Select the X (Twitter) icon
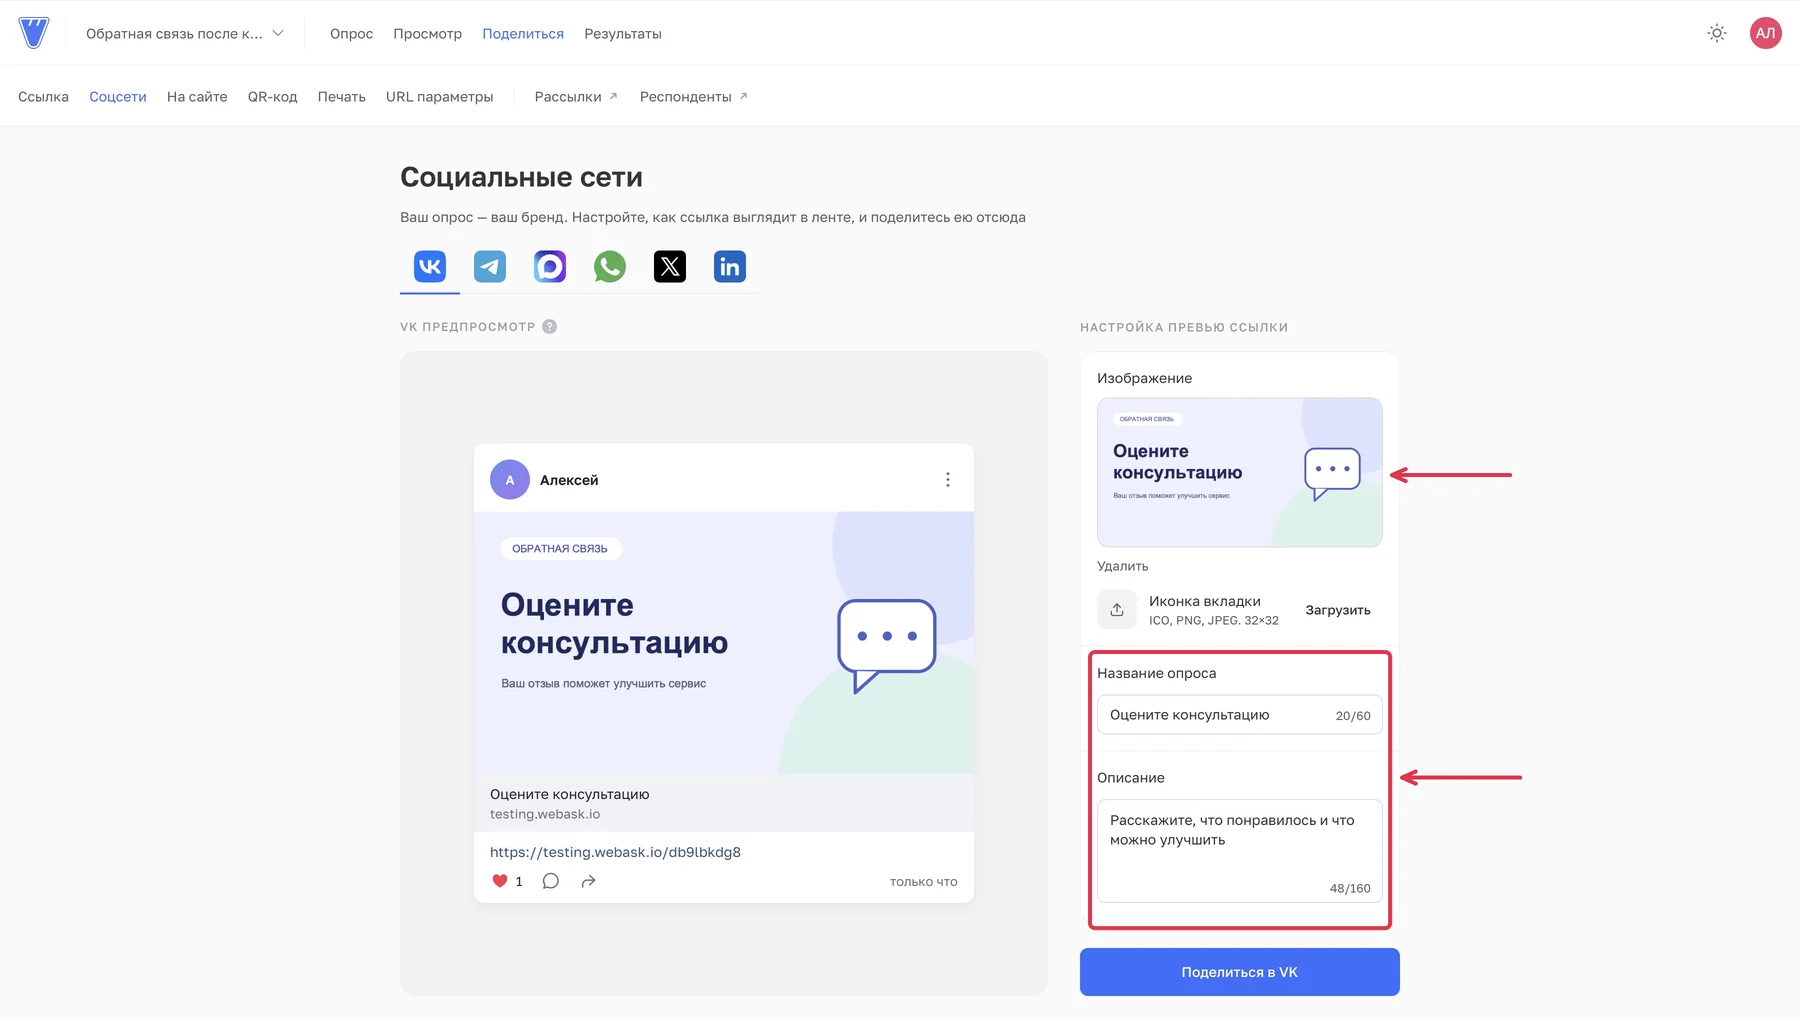The height and width of the screenshot is (1020, 1800). 670,267
